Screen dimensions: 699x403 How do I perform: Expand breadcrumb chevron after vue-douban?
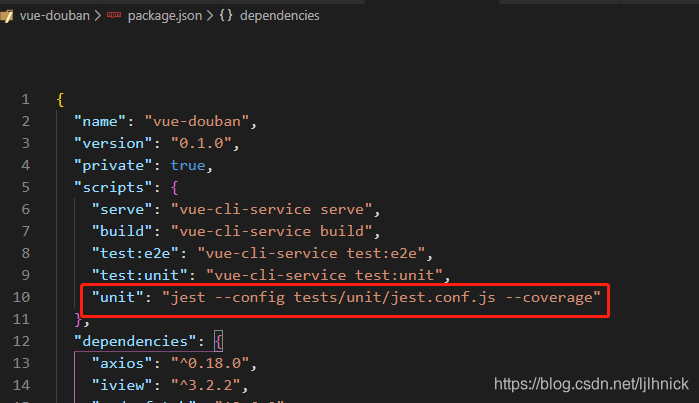coord(98,16)
